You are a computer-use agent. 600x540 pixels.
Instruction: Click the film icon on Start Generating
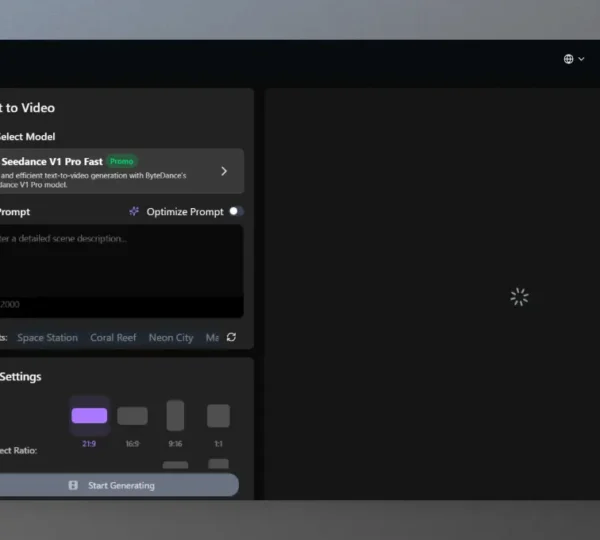(73, 485)
